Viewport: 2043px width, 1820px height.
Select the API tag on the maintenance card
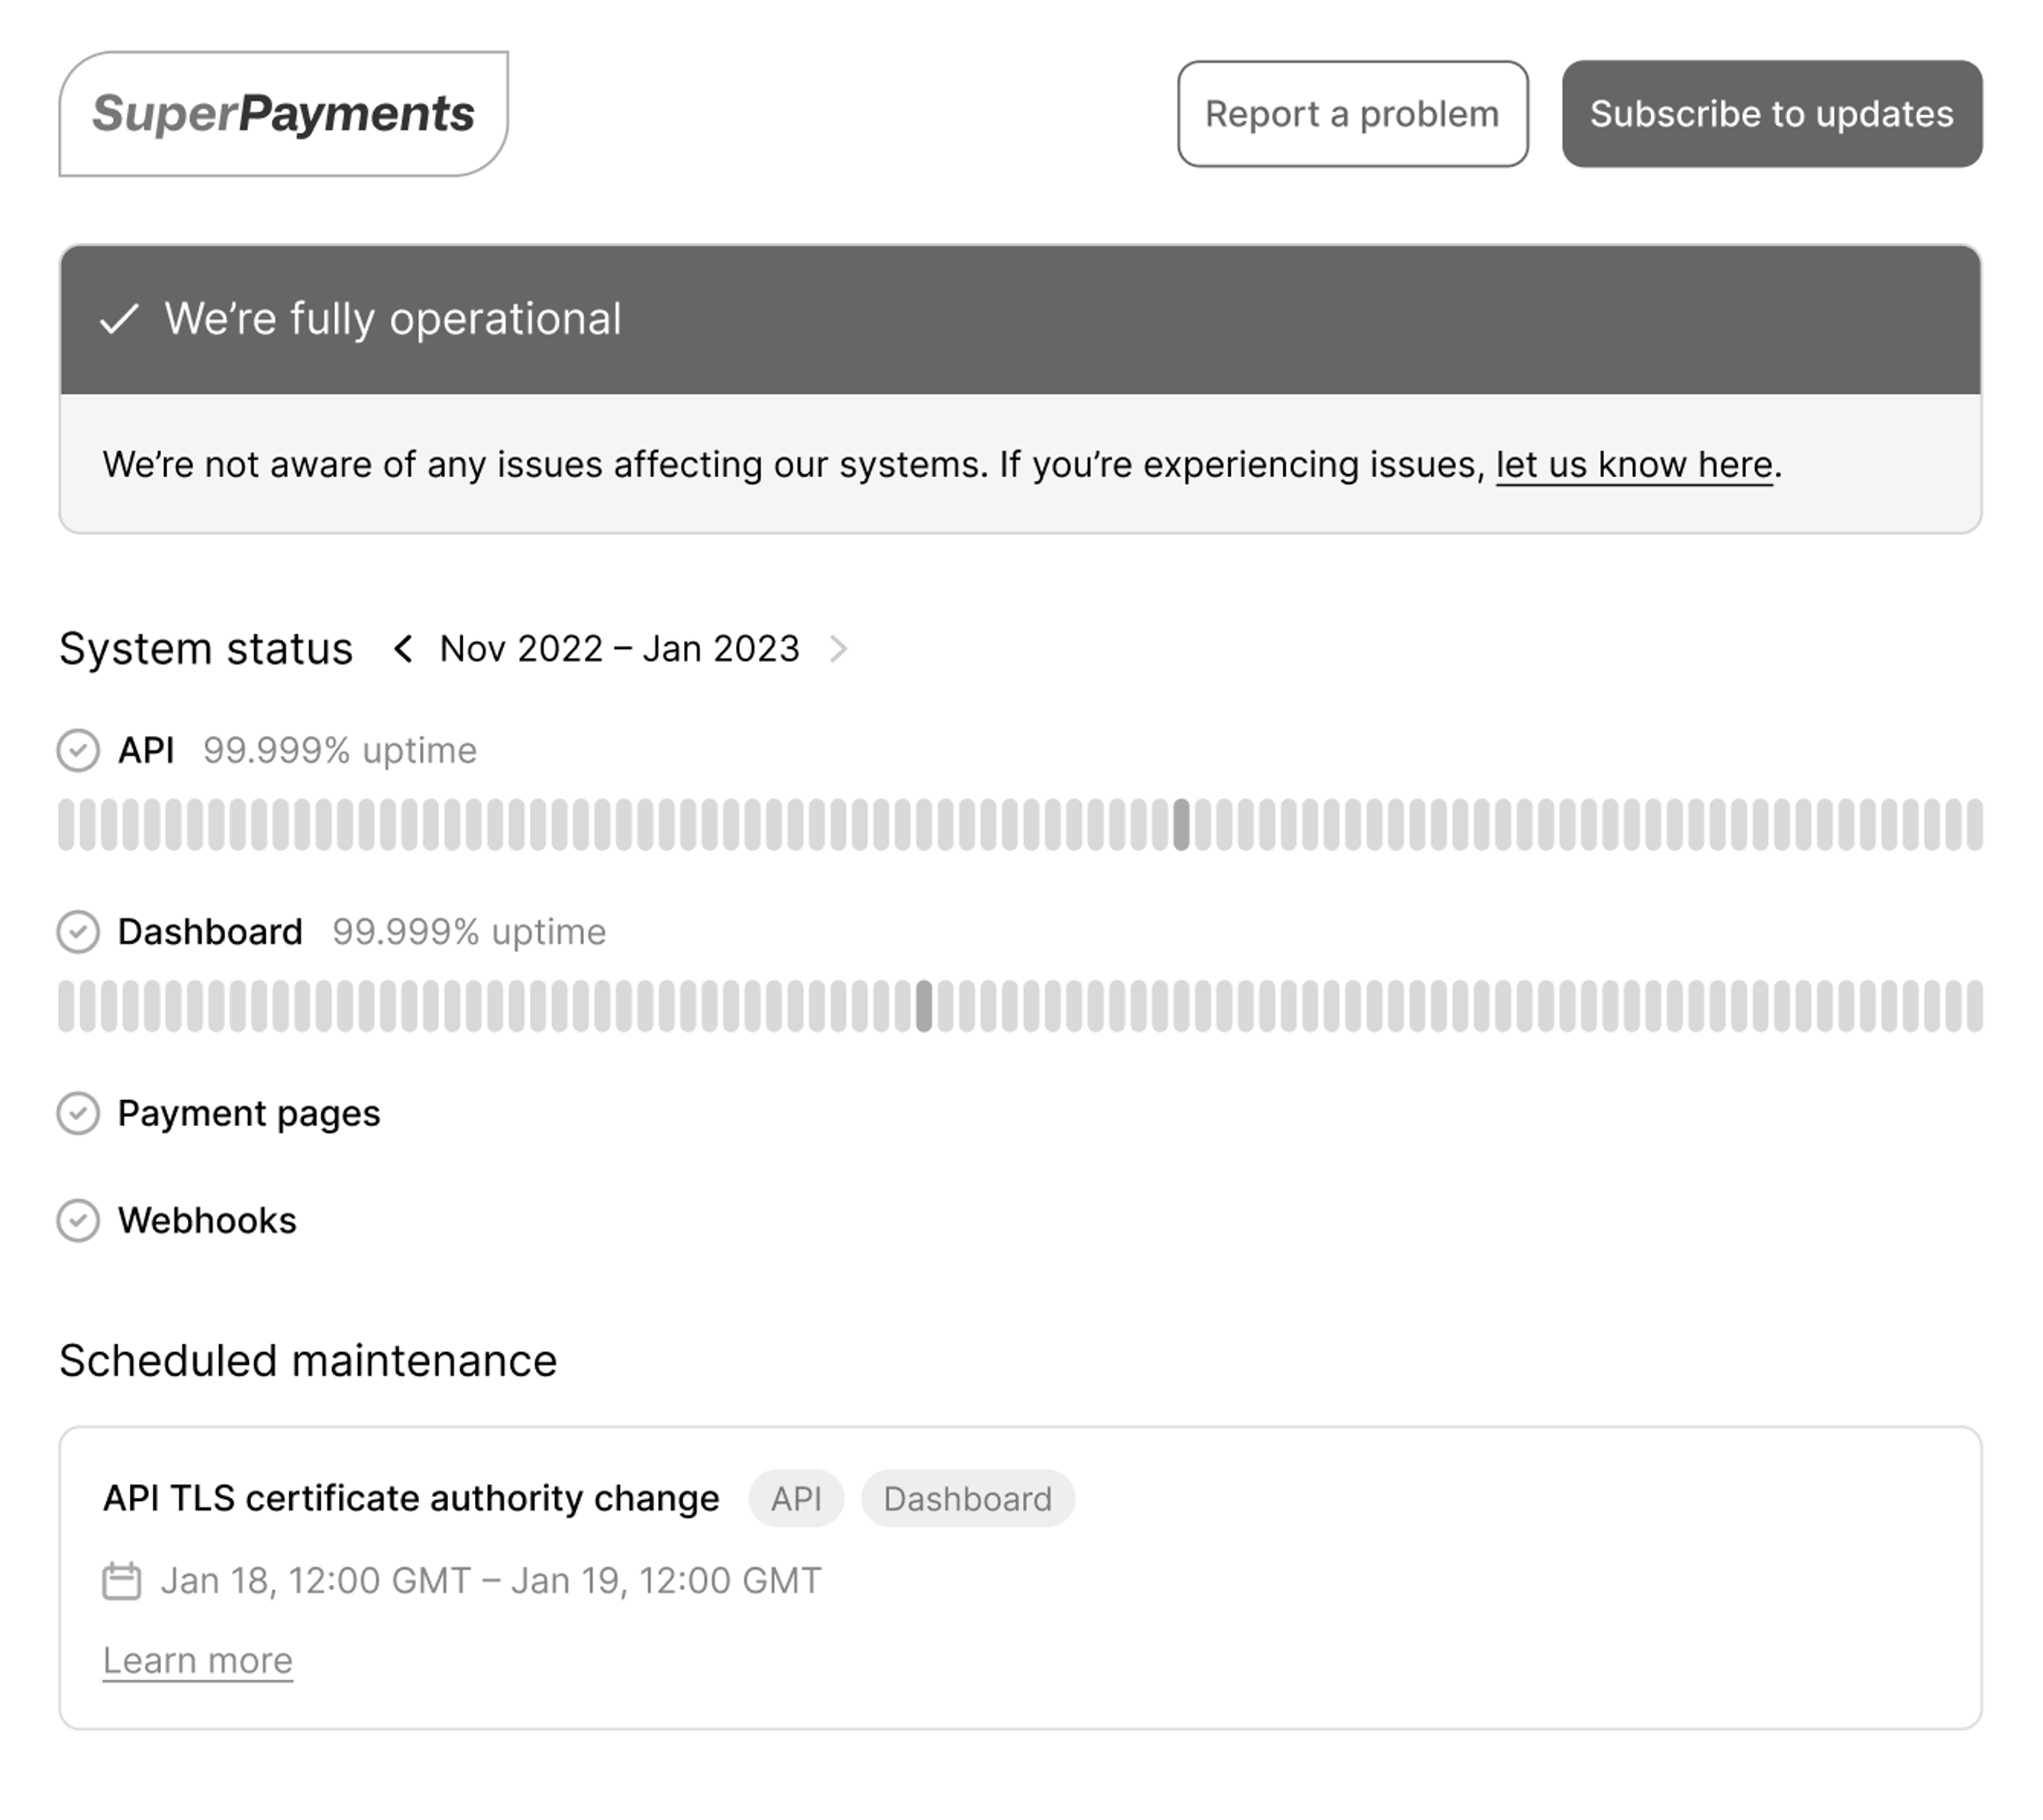[796, 1499]
